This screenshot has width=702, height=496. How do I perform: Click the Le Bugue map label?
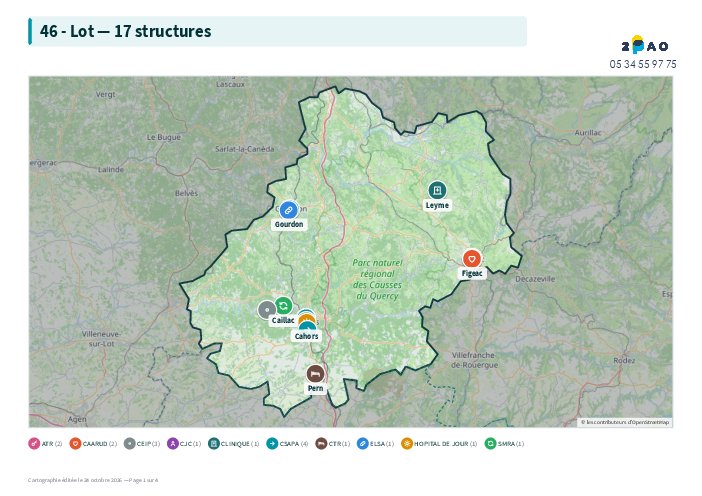(164, 137)
